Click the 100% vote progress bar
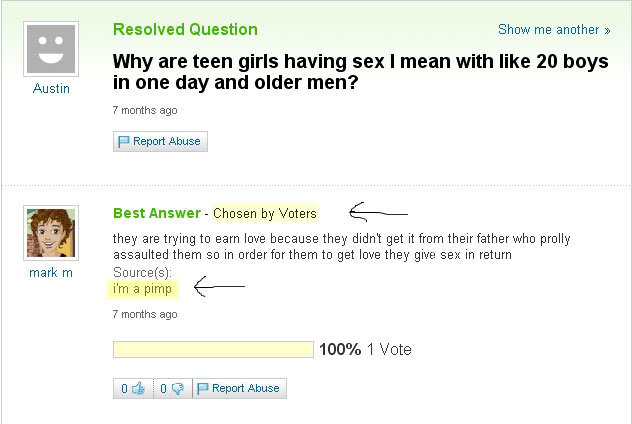The height and width of the screenshot is (424, 632). tap(213, 349)
